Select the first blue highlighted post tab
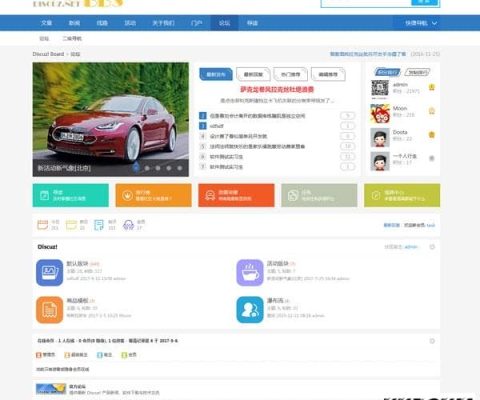The width and height of the screenshot is (480, 400). point(216,74)
